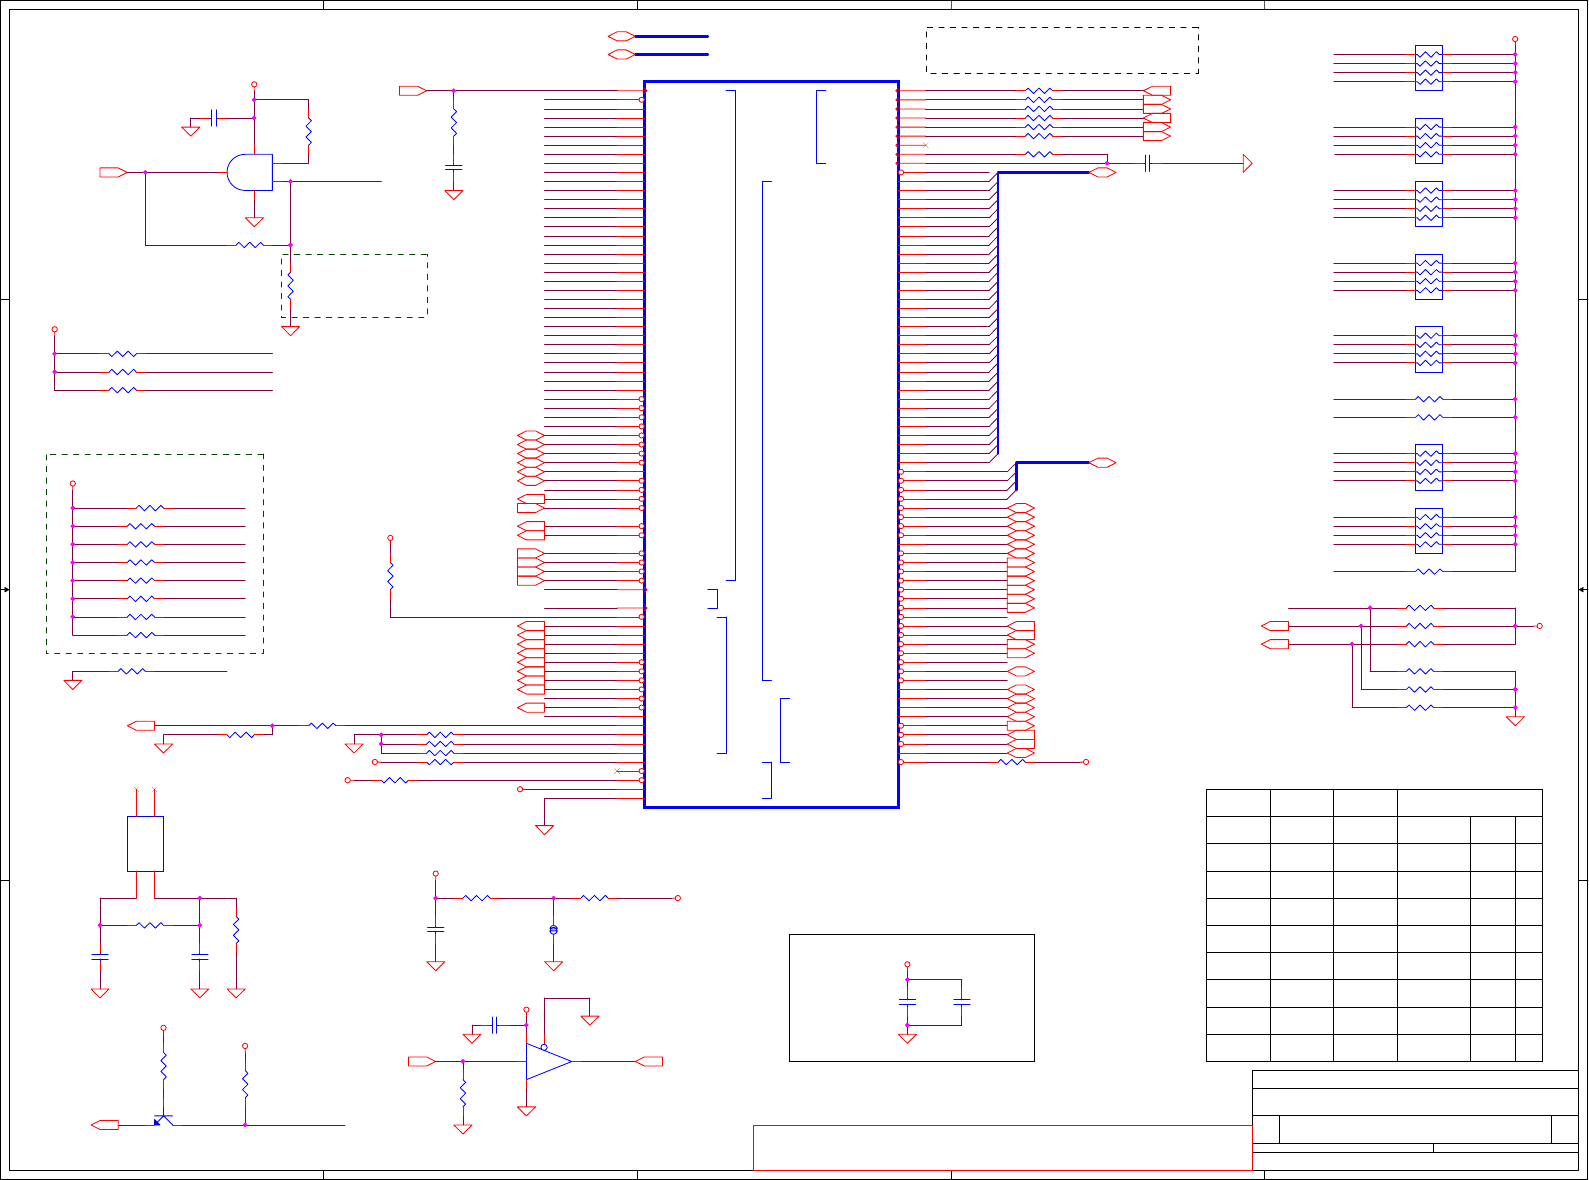
Task: Select the triangular buffer amplifier symbol
Action: click(549, 1061)
